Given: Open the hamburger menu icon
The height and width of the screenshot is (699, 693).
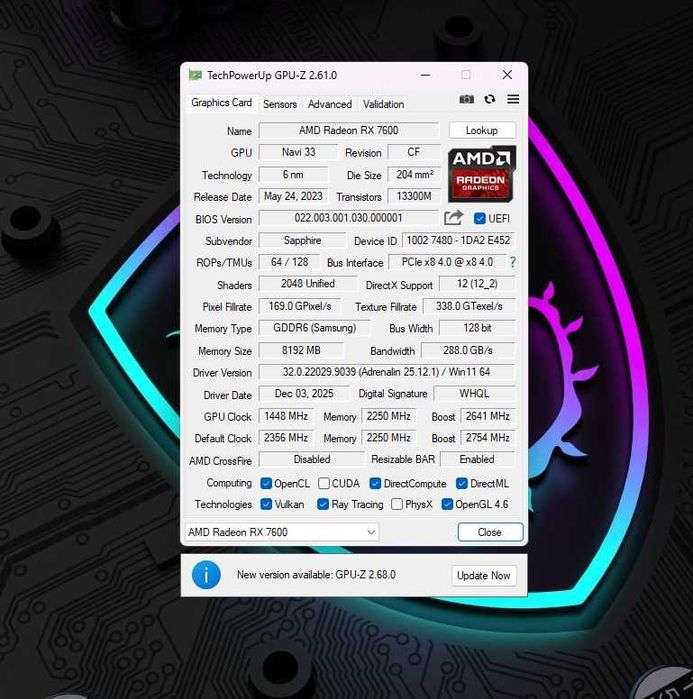Looking at the screenshot, I should (513, 99).
